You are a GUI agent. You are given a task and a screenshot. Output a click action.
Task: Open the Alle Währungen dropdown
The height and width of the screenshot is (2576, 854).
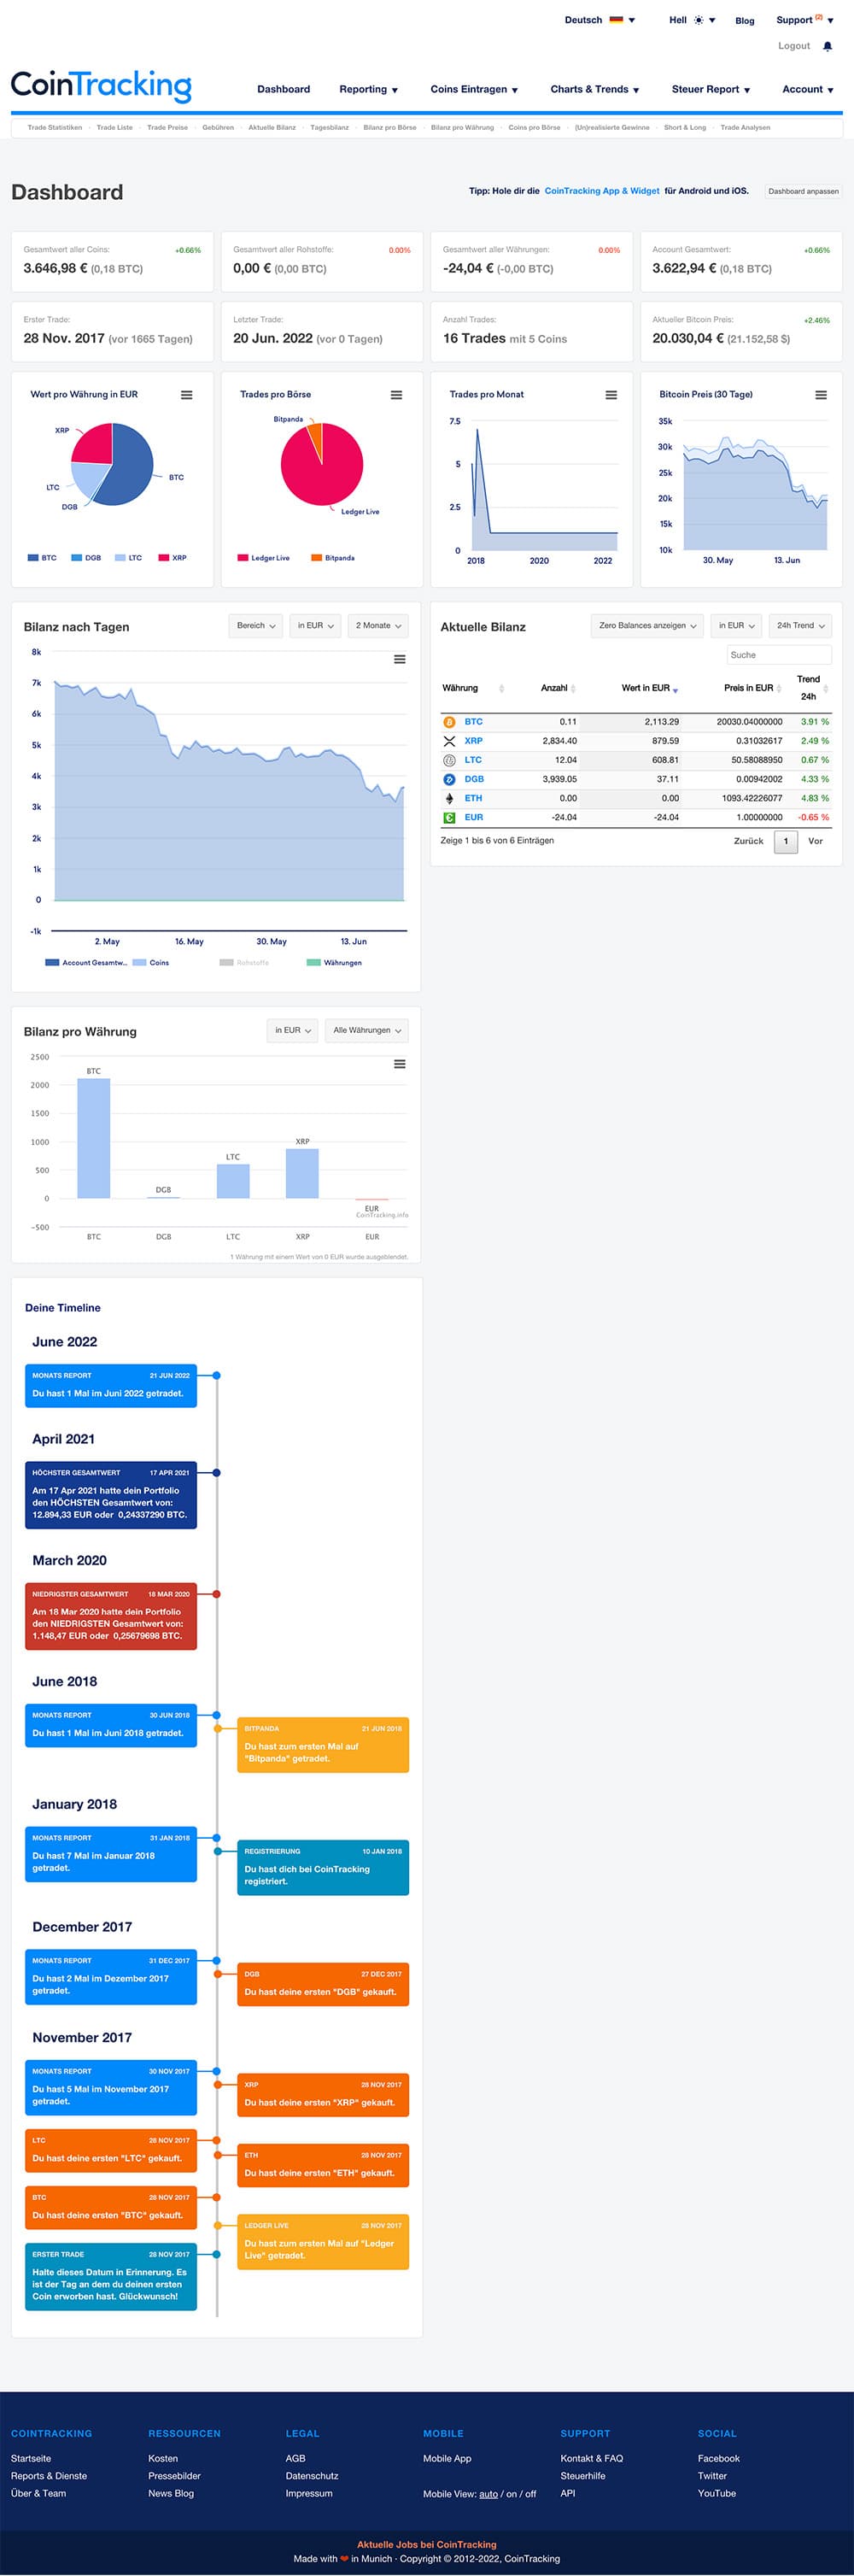[366, 1031]
